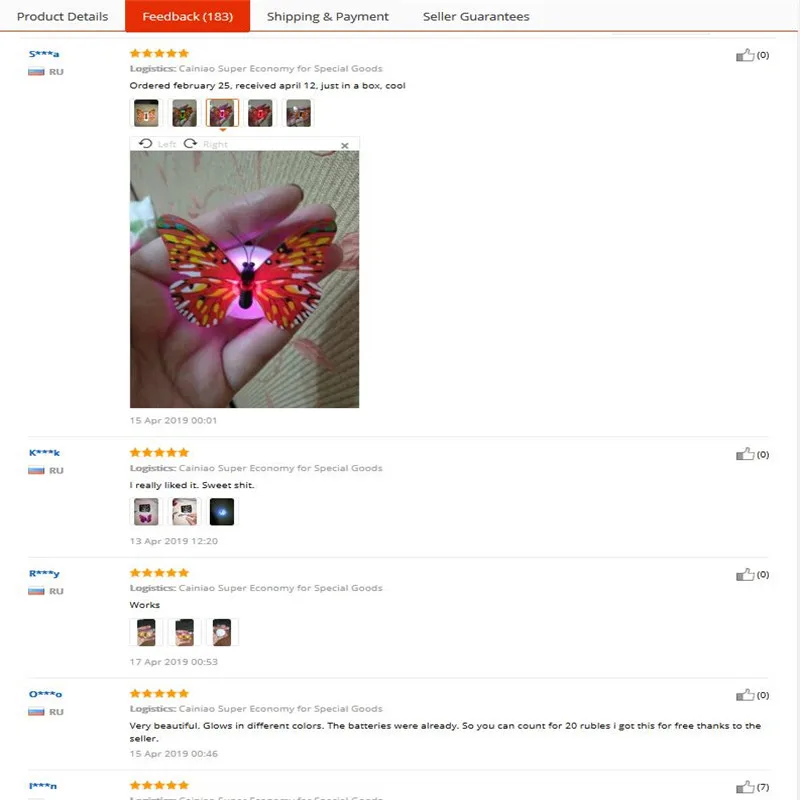Open the Product Details tab
The image size is (800, 800).
[x=62, y=16]
